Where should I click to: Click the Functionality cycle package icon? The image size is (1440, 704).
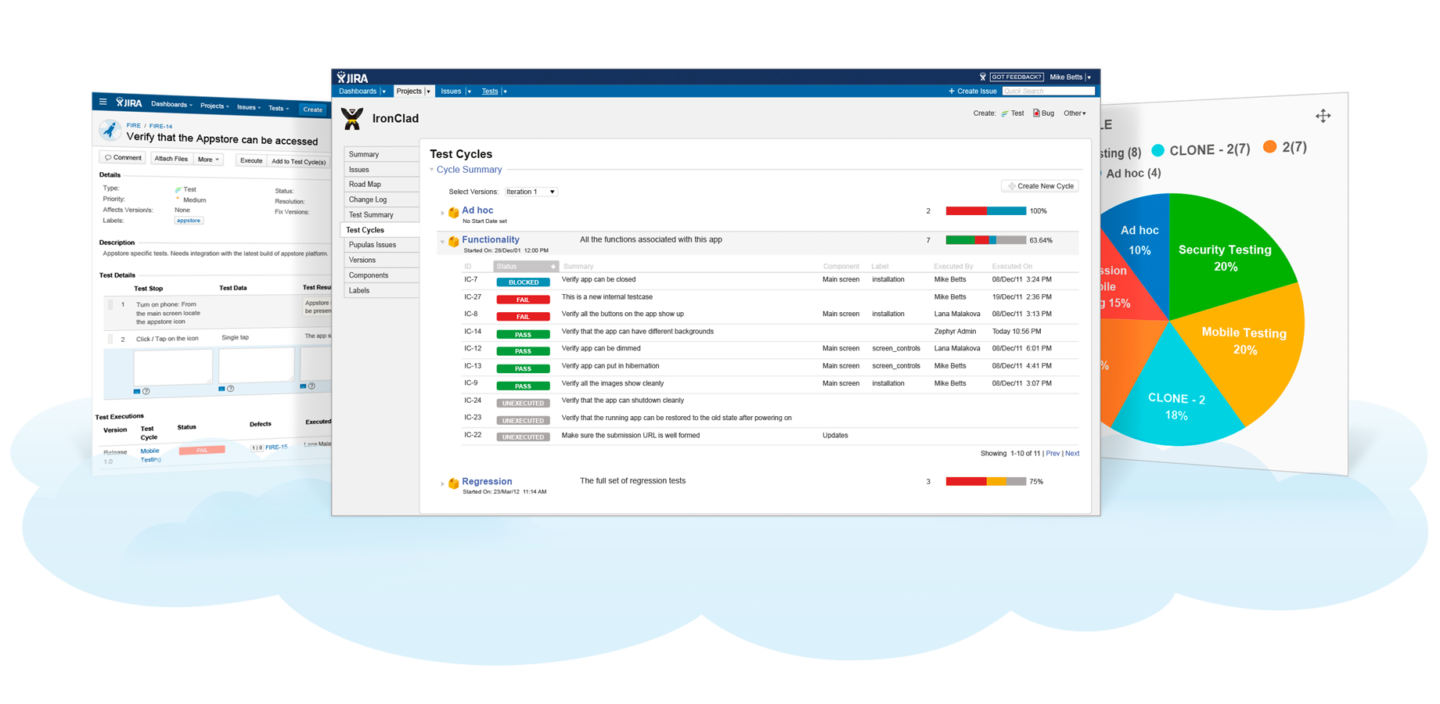pyautogui.click(x=453, y=241)
